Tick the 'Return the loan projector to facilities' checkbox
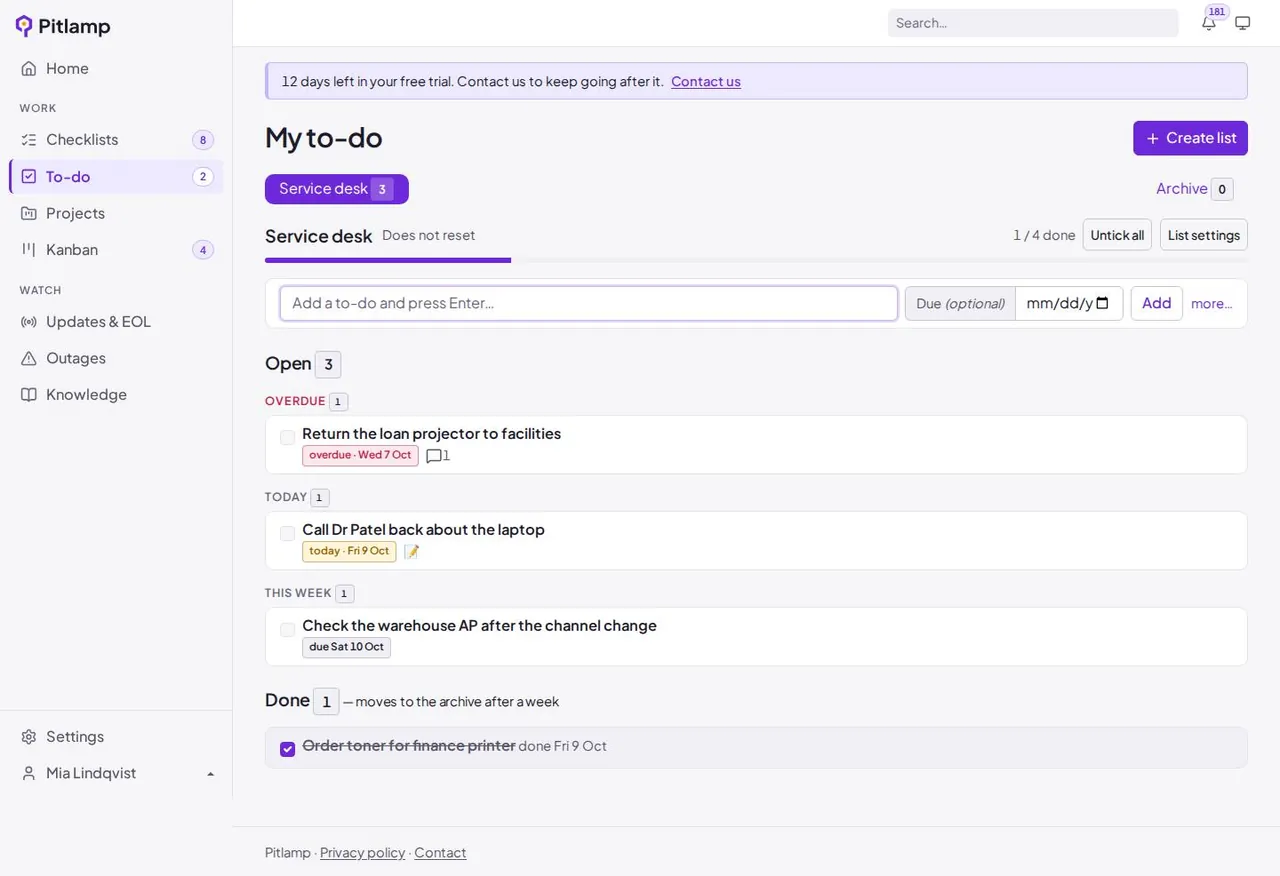1280x876 pixels. 288,438
